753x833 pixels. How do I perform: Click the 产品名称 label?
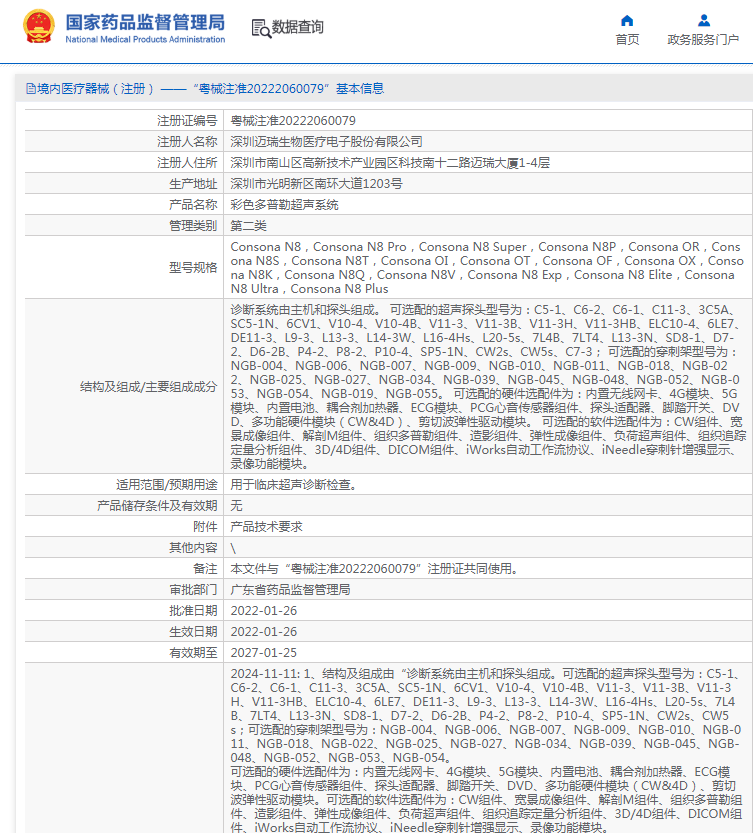click(x=193, y=205)
